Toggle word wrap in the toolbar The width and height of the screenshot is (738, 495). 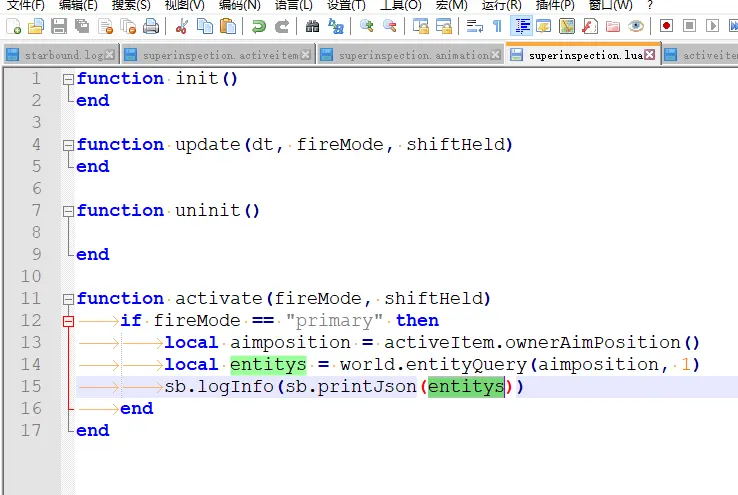(x=474, y=26)
